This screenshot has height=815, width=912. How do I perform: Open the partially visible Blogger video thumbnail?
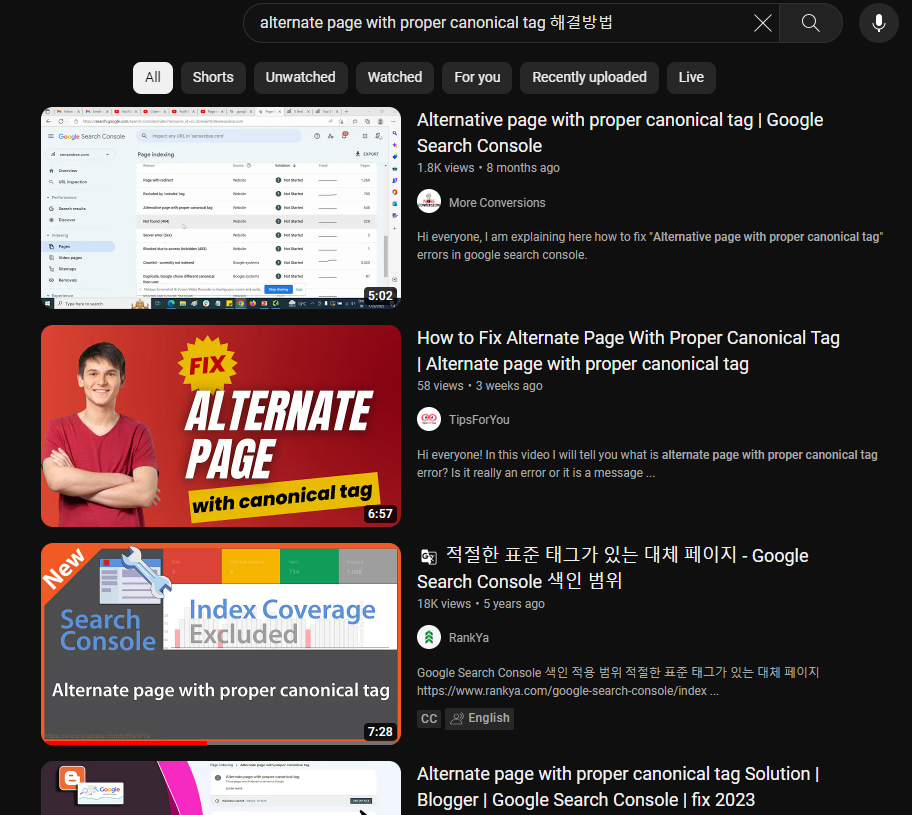(x=221, y=788)
